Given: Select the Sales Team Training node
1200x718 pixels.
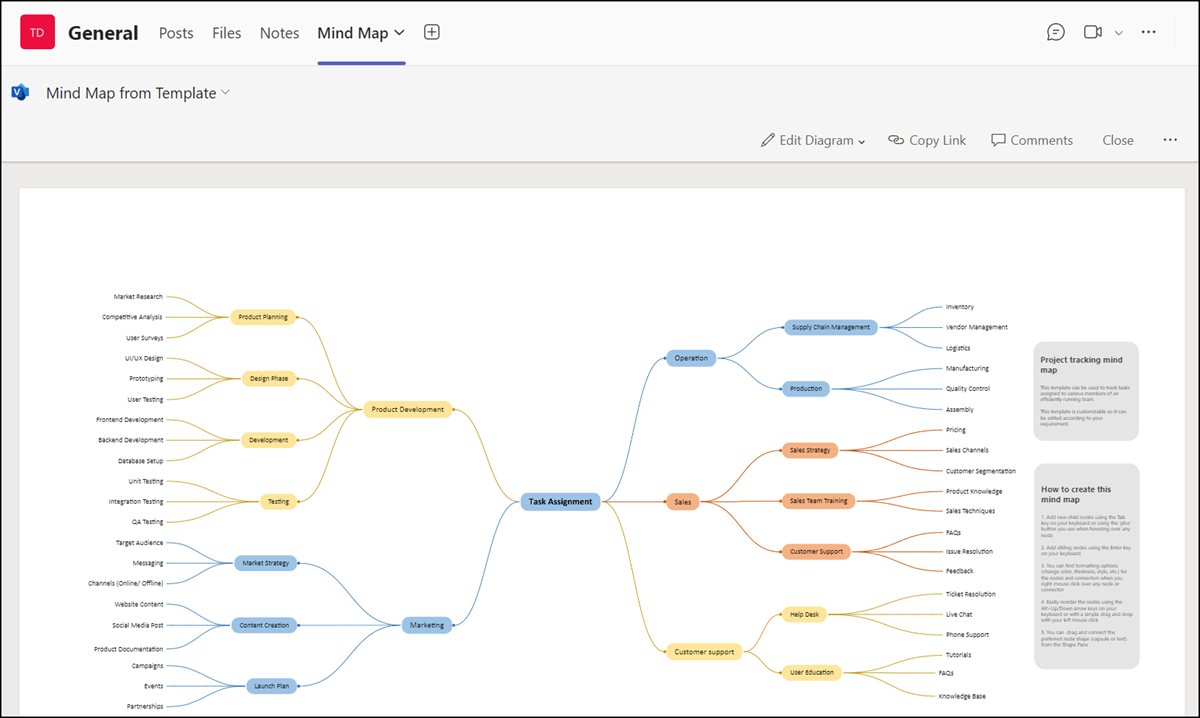Looking at the screenshot, I should [818, 501].
